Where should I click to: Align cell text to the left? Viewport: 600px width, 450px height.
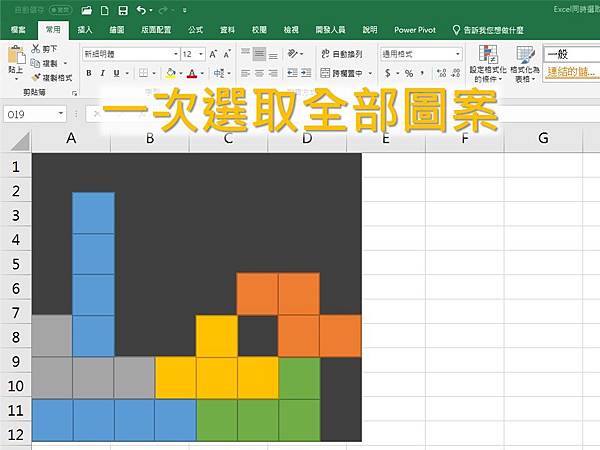pyautogui.click(x=245, y=73)
